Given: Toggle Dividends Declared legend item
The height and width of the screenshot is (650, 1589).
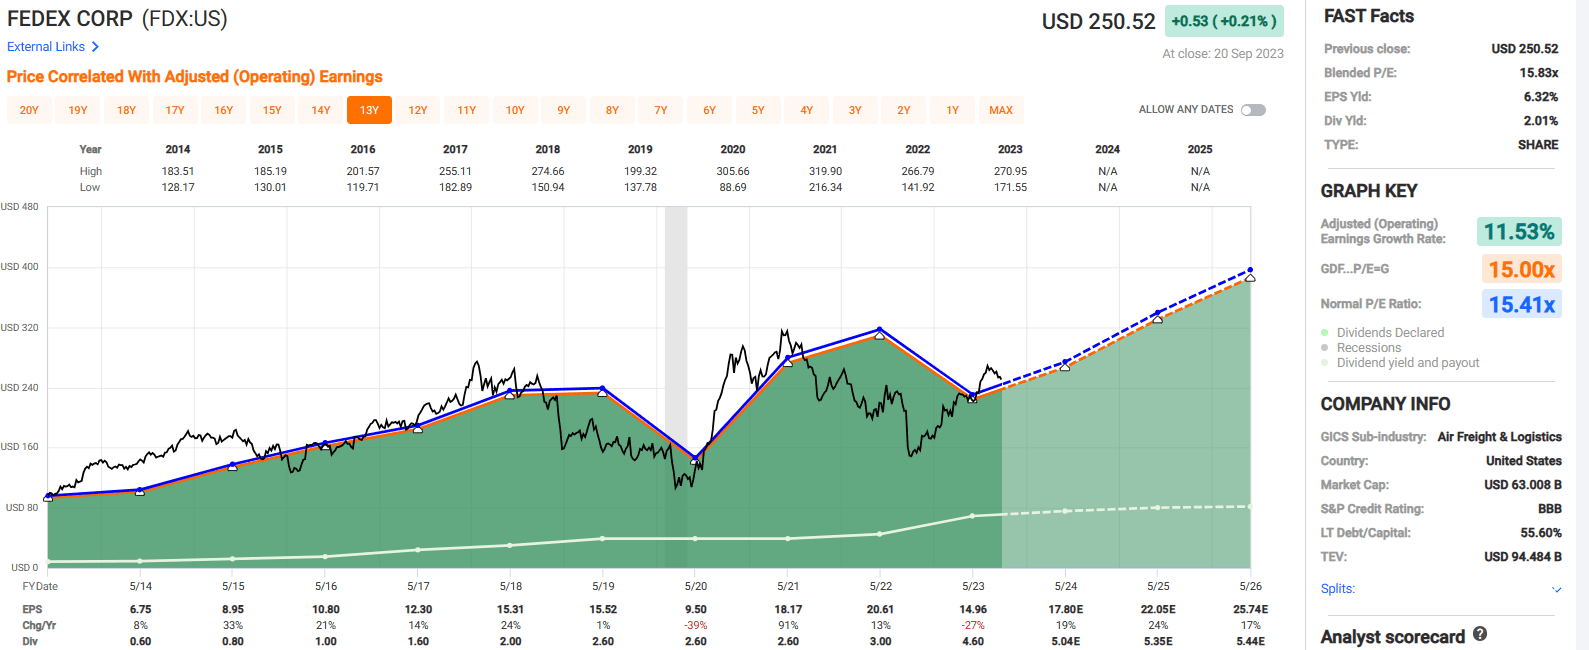Looking at the screenshot, I should tap(1381, 332).
